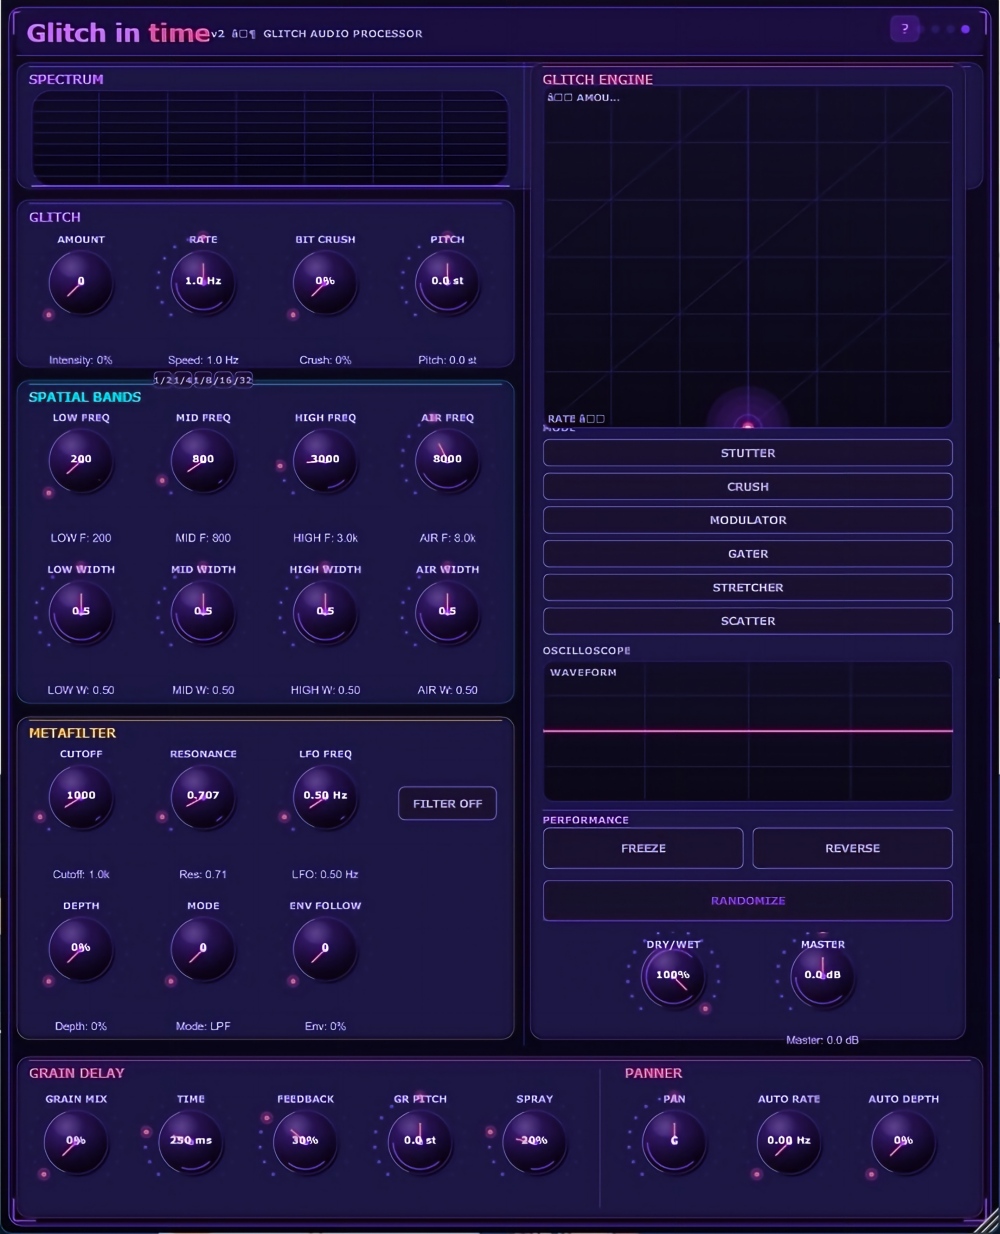Choose the CRUSH glitch mode
Image resolution: width=1000 pixels, height=1234 pixels.
[x=748, y=487]
